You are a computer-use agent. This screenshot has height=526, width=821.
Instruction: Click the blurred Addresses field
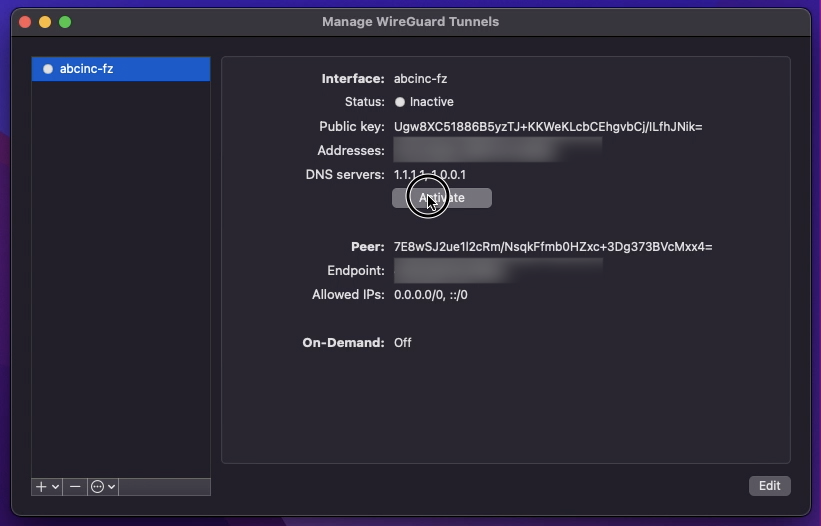point(498,150)
